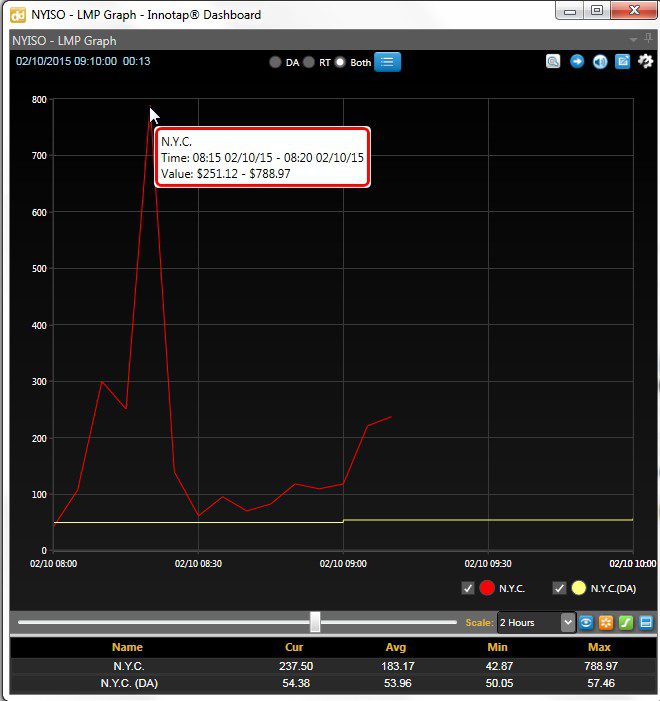Image resolution: width=660 pixels, height=701 pixels.
Task: Click the Max column header
Action: 599,647
